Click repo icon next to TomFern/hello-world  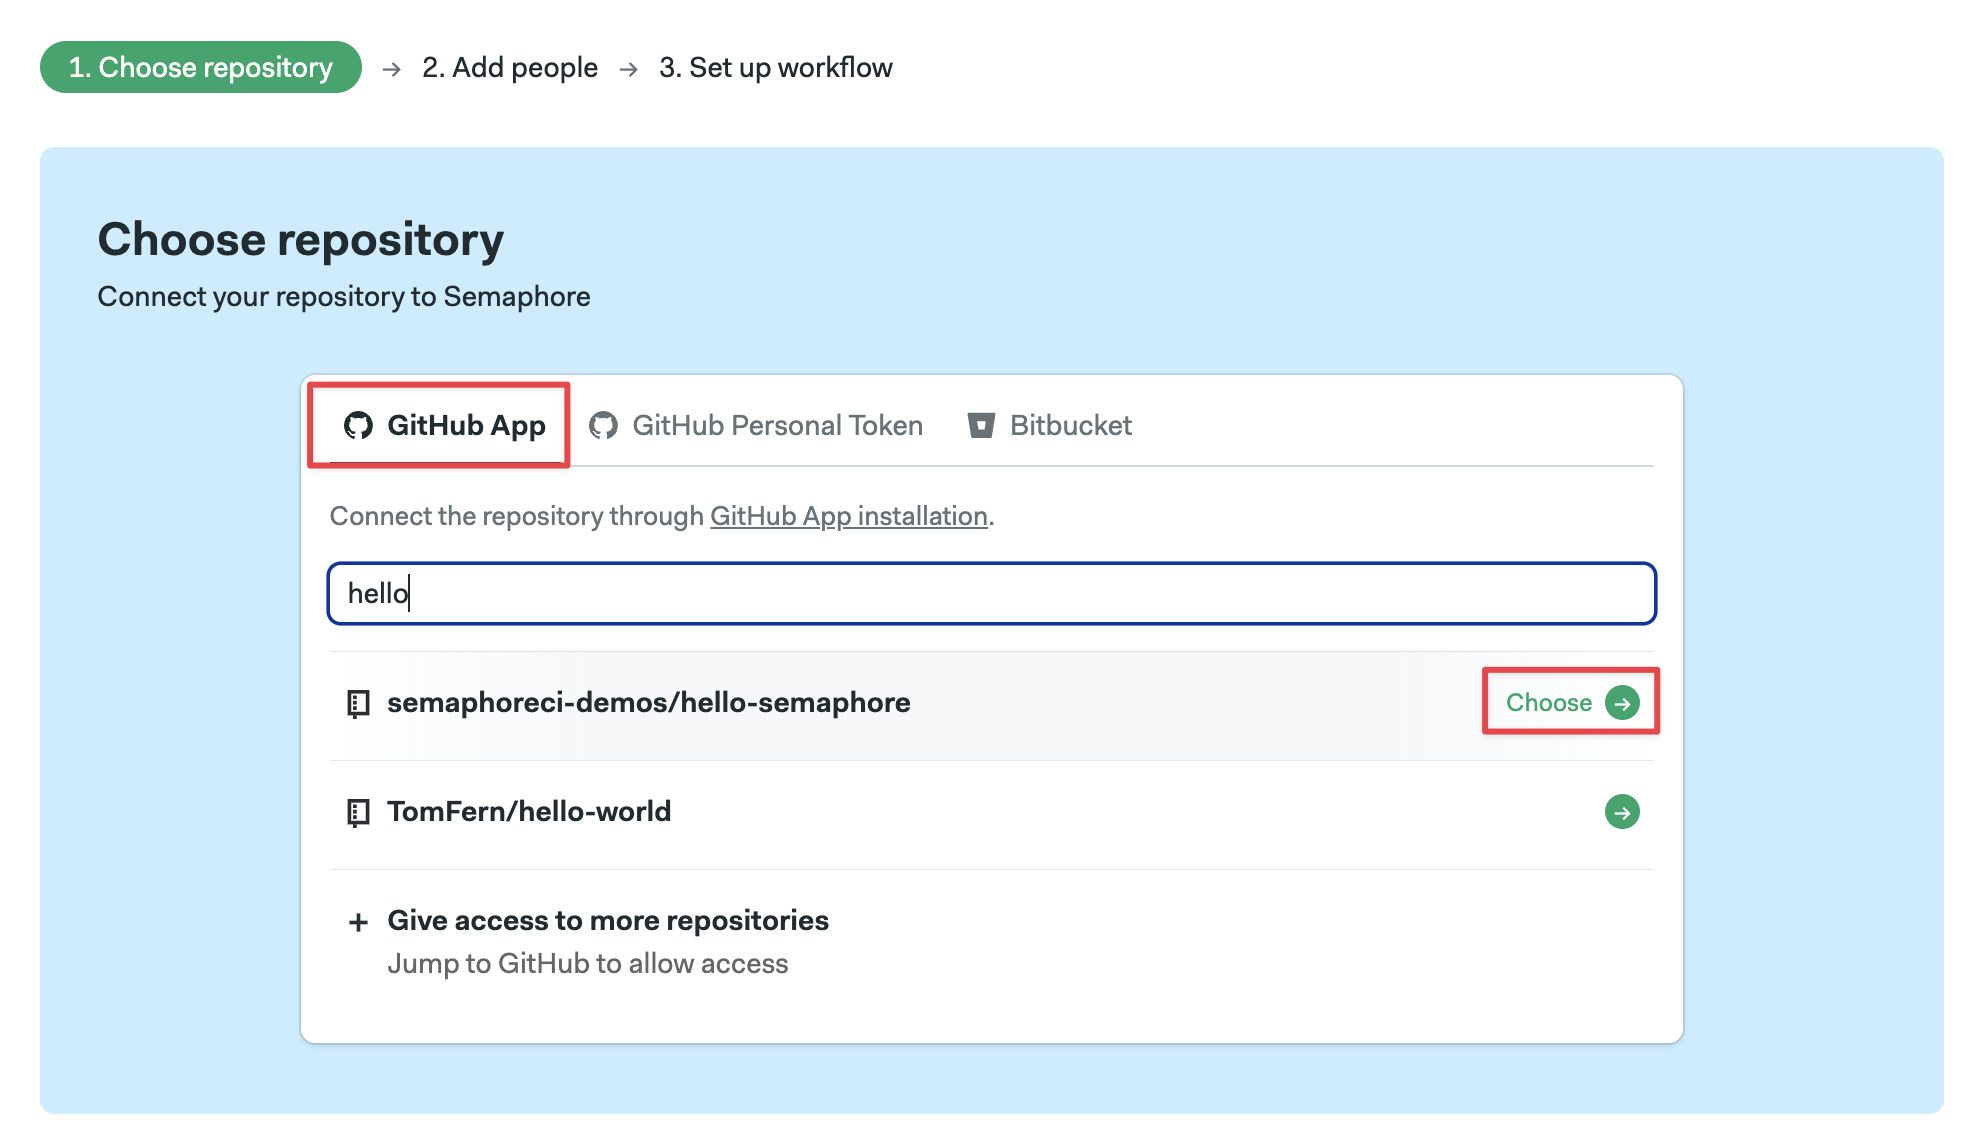pos(358,812)
